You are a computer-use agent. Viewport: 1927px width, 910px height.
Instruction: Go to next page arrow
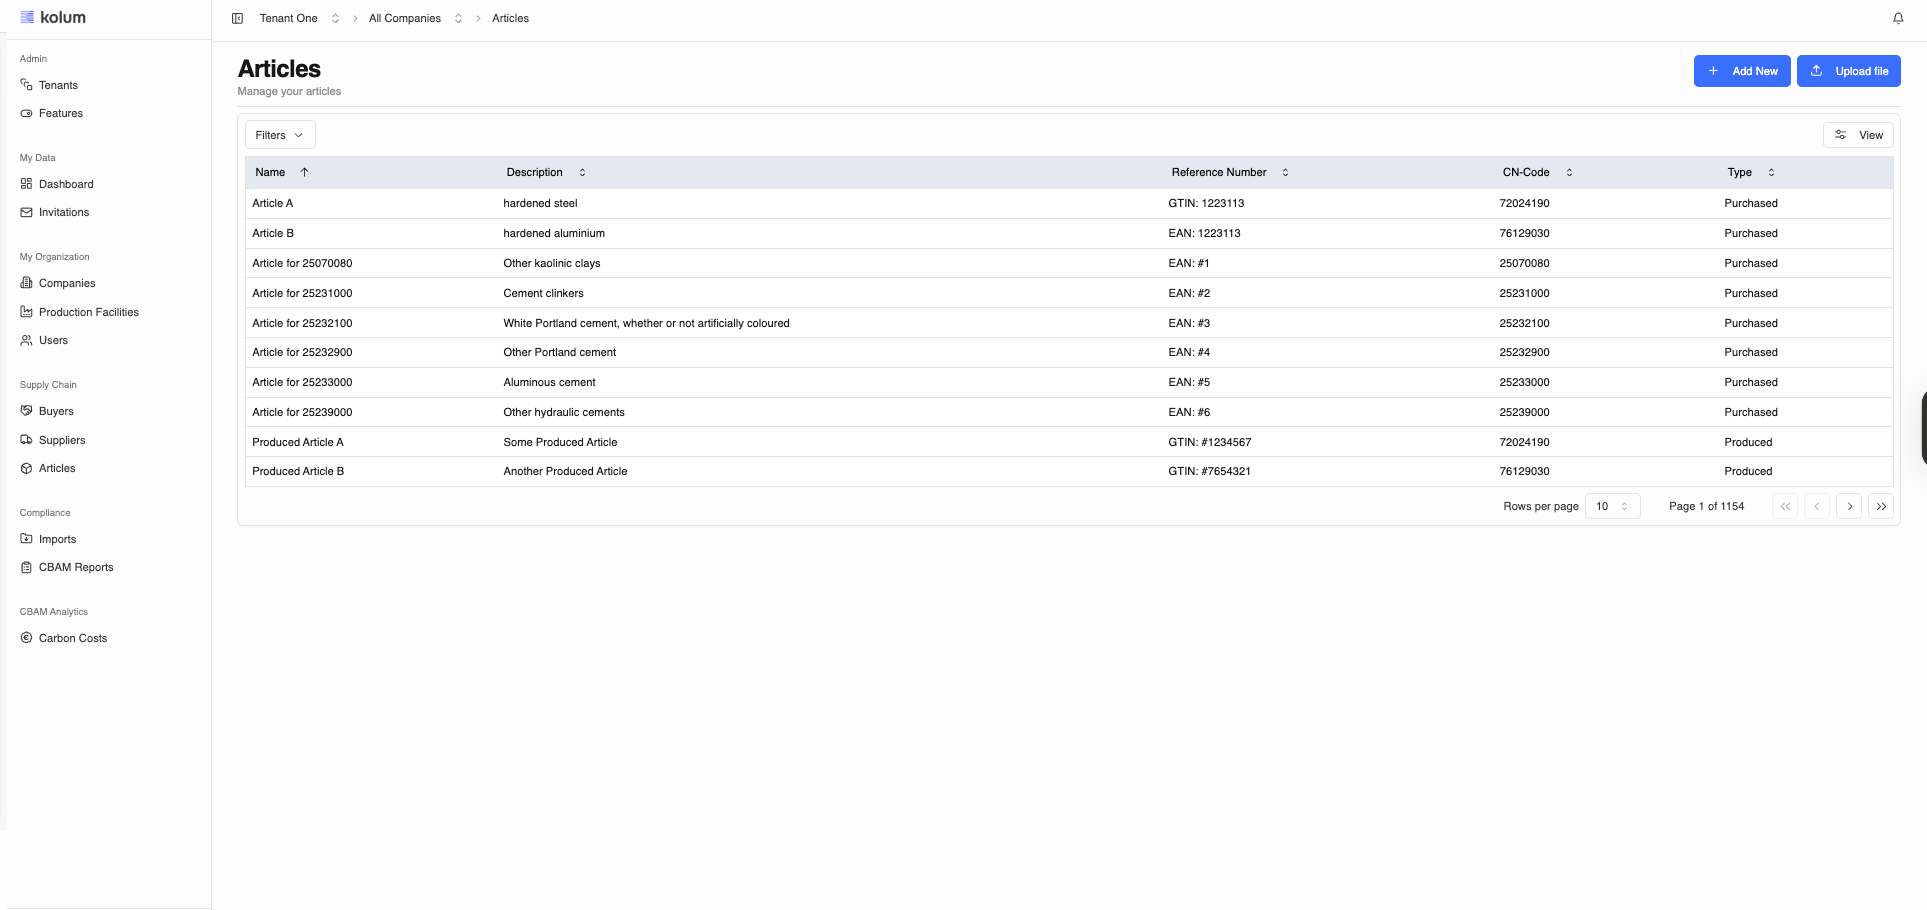(1849, 506)
